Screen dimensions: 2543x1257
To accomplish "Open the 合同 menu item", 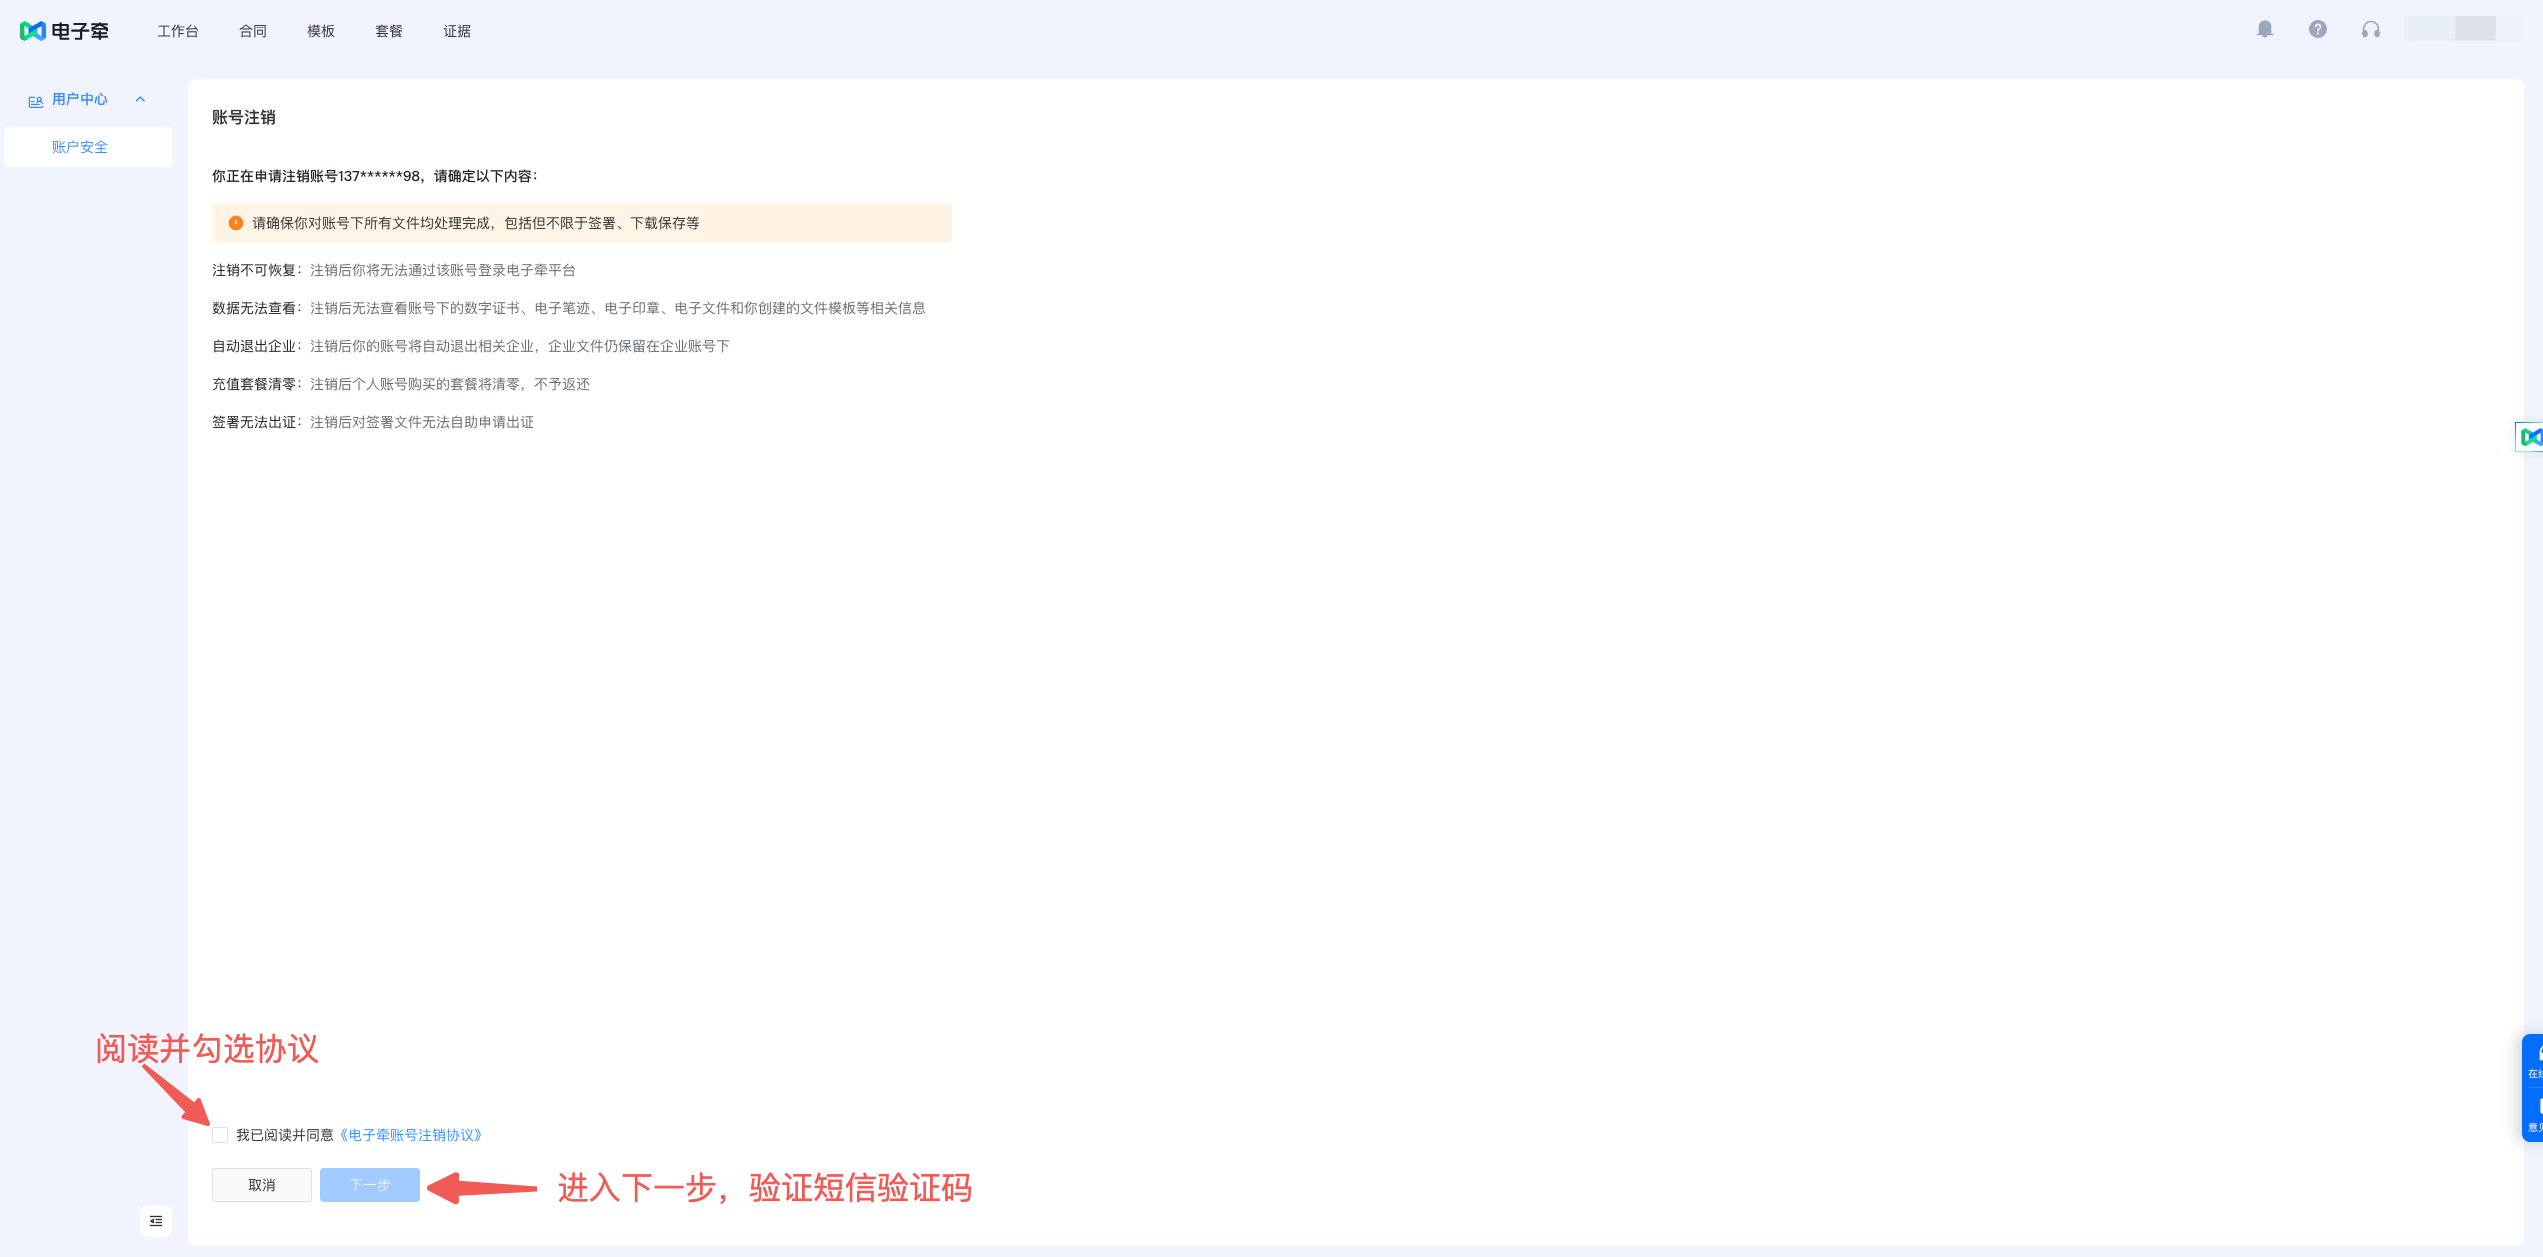I will (253, 31).
